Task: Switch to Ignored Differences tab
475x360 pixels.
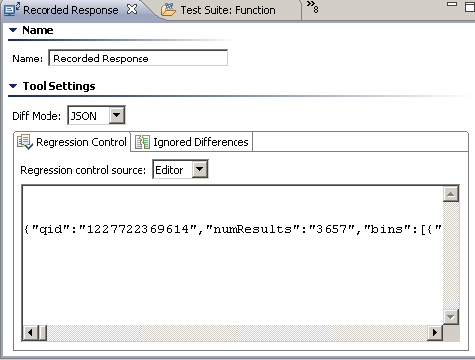Action: [191, 142]
